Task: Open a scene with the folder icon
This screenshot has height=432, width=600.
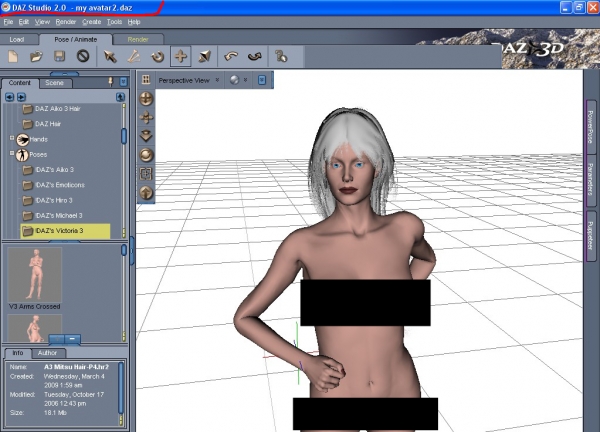Action: tap(36, 57)
